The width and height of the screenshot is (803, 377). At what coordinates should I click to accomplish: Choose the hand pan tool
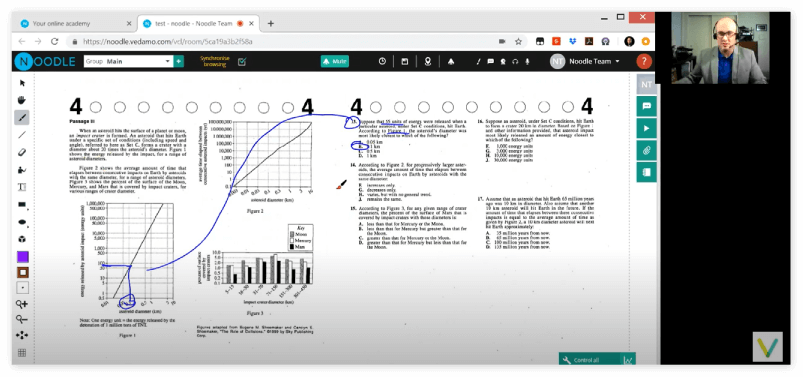click(x=22, y=100)
